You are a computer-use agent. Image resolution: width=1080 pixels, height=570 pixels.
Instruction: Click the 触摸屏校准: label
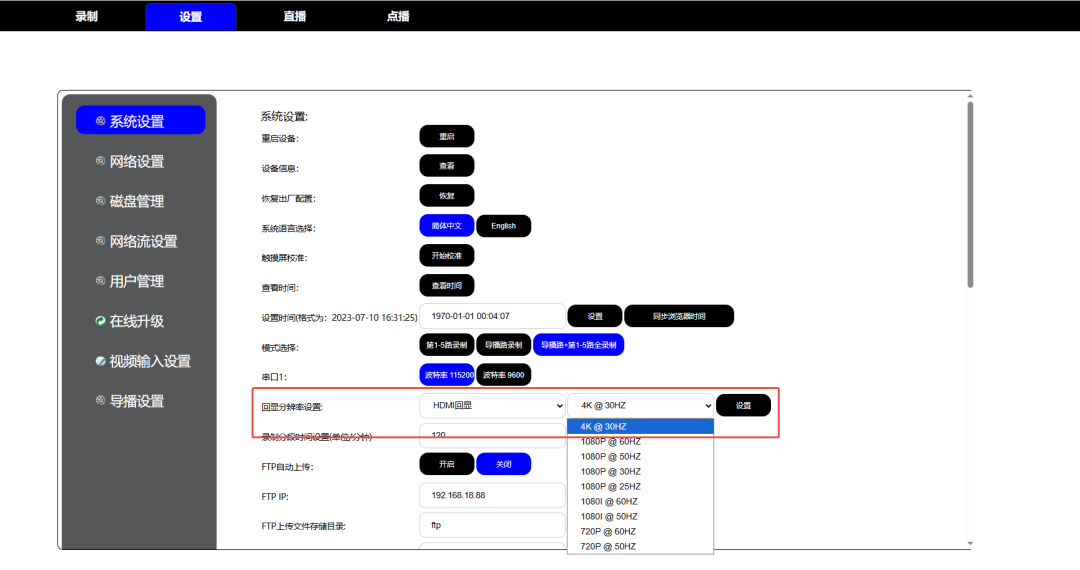(284, 258)
